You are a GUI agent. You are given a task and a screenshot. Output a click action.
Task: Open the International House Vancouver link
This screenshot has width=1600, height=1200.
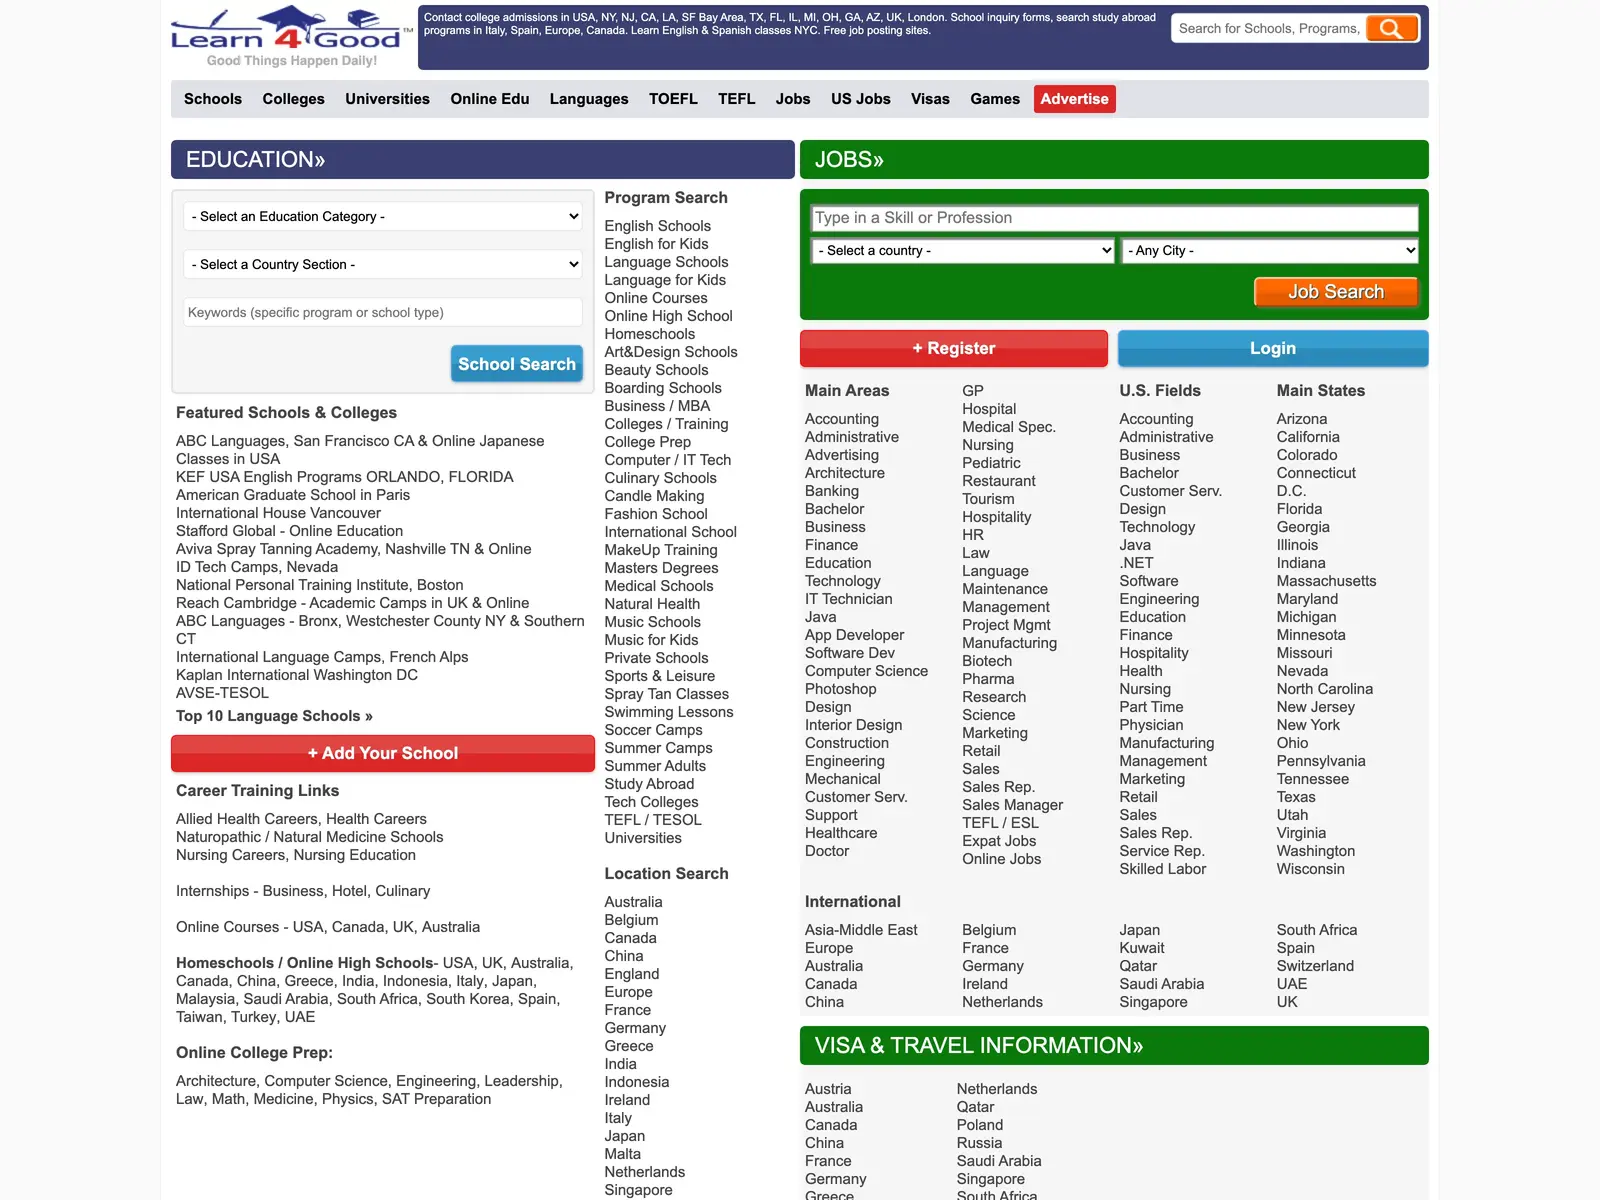[x=278, y=513]
